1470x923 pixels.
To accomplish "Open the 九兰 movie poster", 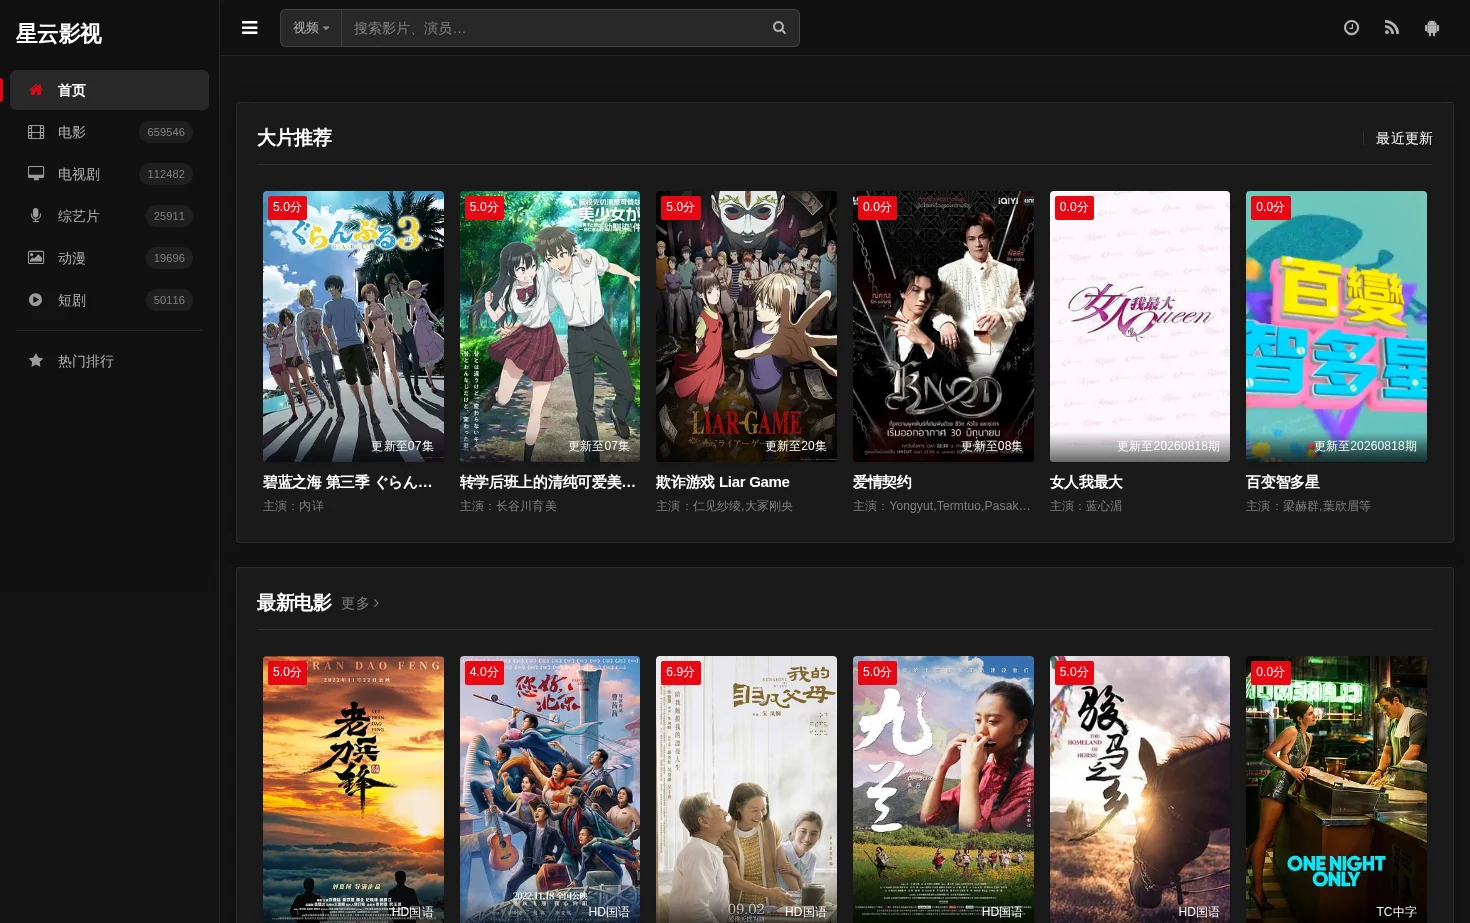I will [x=943, y=789].
